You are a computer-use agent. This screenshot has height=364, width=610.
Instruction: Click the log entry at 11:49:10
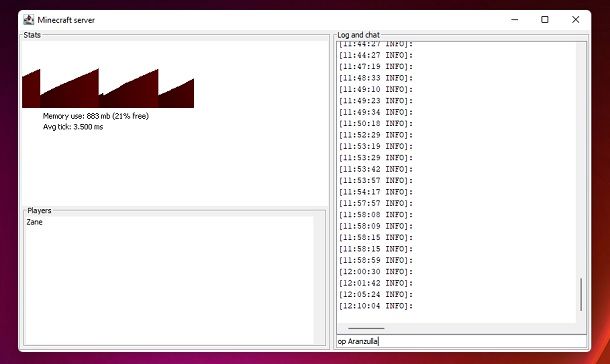(x=376, y=89)
